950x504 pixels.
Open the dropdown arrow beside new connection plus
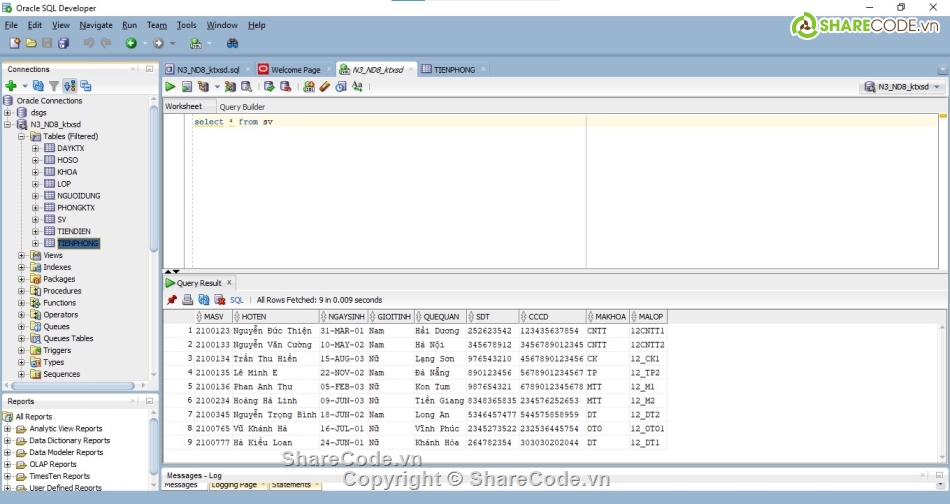pyautogui.click(x=25, y=87)
